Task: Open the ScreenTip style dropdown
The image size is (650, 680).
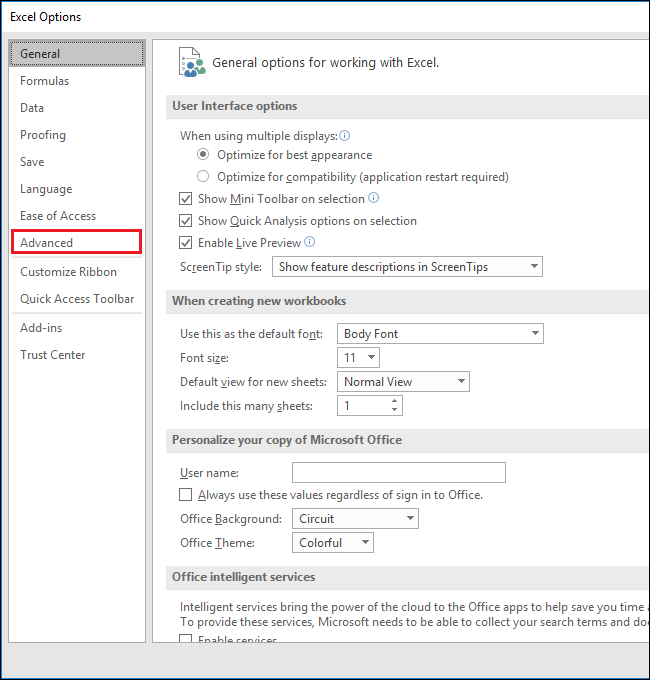Action: pyautogui.click(x=407, y=267)
